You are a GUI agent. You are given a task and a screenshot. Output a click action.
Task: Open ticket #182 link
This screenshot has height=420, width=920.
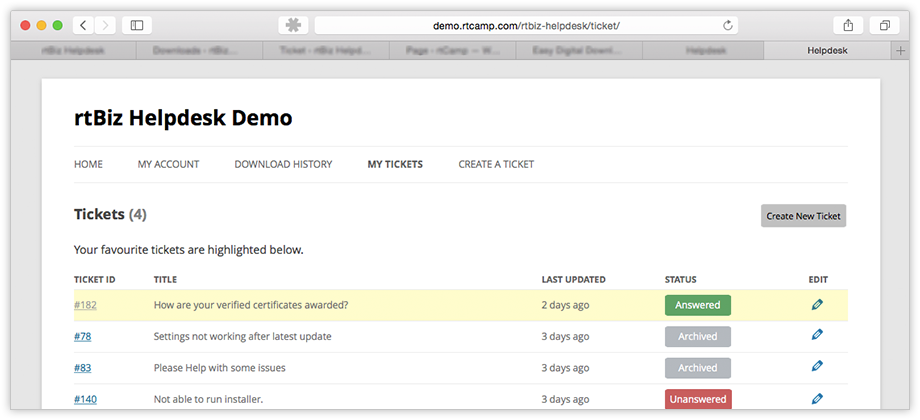click(x=85, y=305)
